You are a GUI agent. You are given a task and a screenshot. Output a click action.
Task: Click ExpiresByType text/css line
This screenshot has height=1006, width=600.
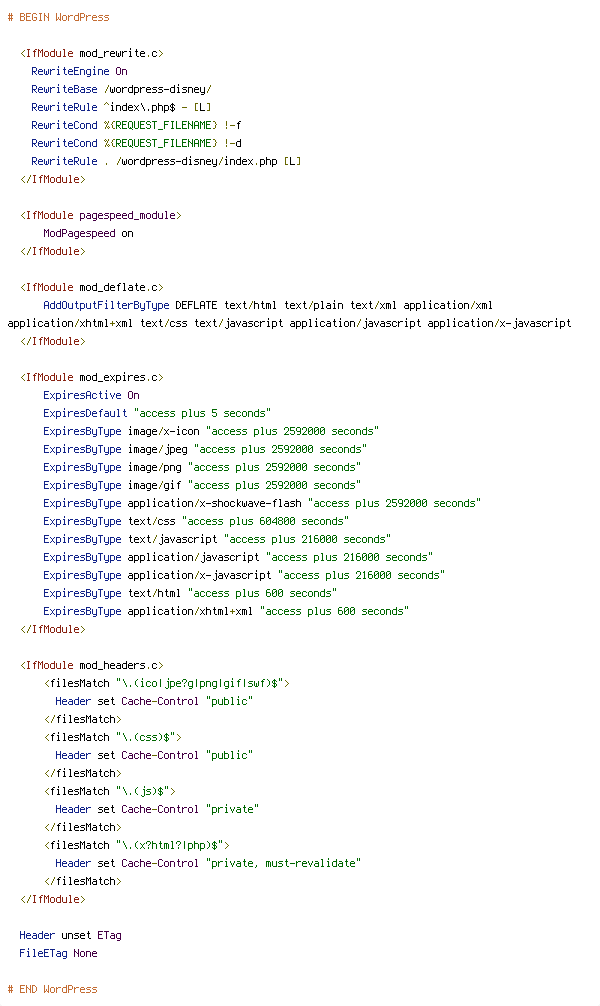point(196,521)
